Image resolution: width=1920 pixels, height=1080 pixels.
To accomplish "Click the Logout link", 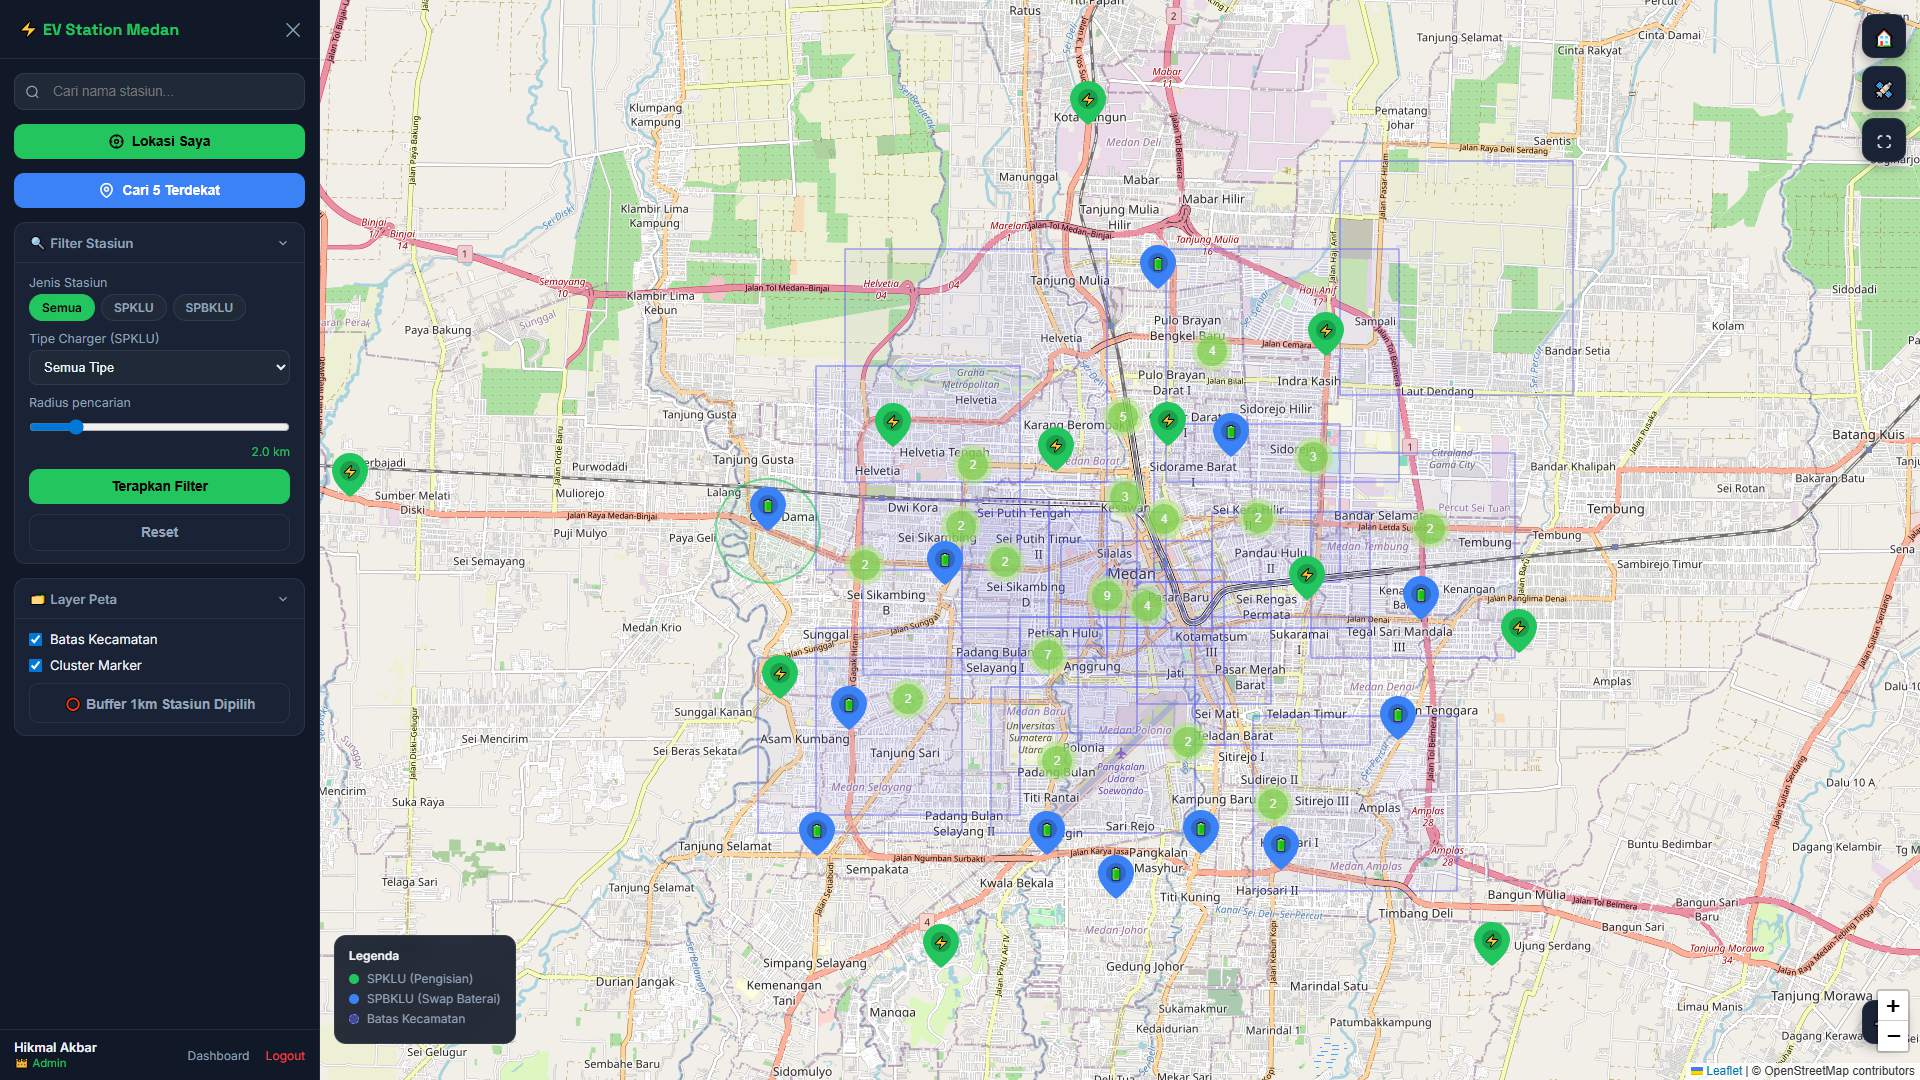I will pyautogui.click(x=285, y=1056).
